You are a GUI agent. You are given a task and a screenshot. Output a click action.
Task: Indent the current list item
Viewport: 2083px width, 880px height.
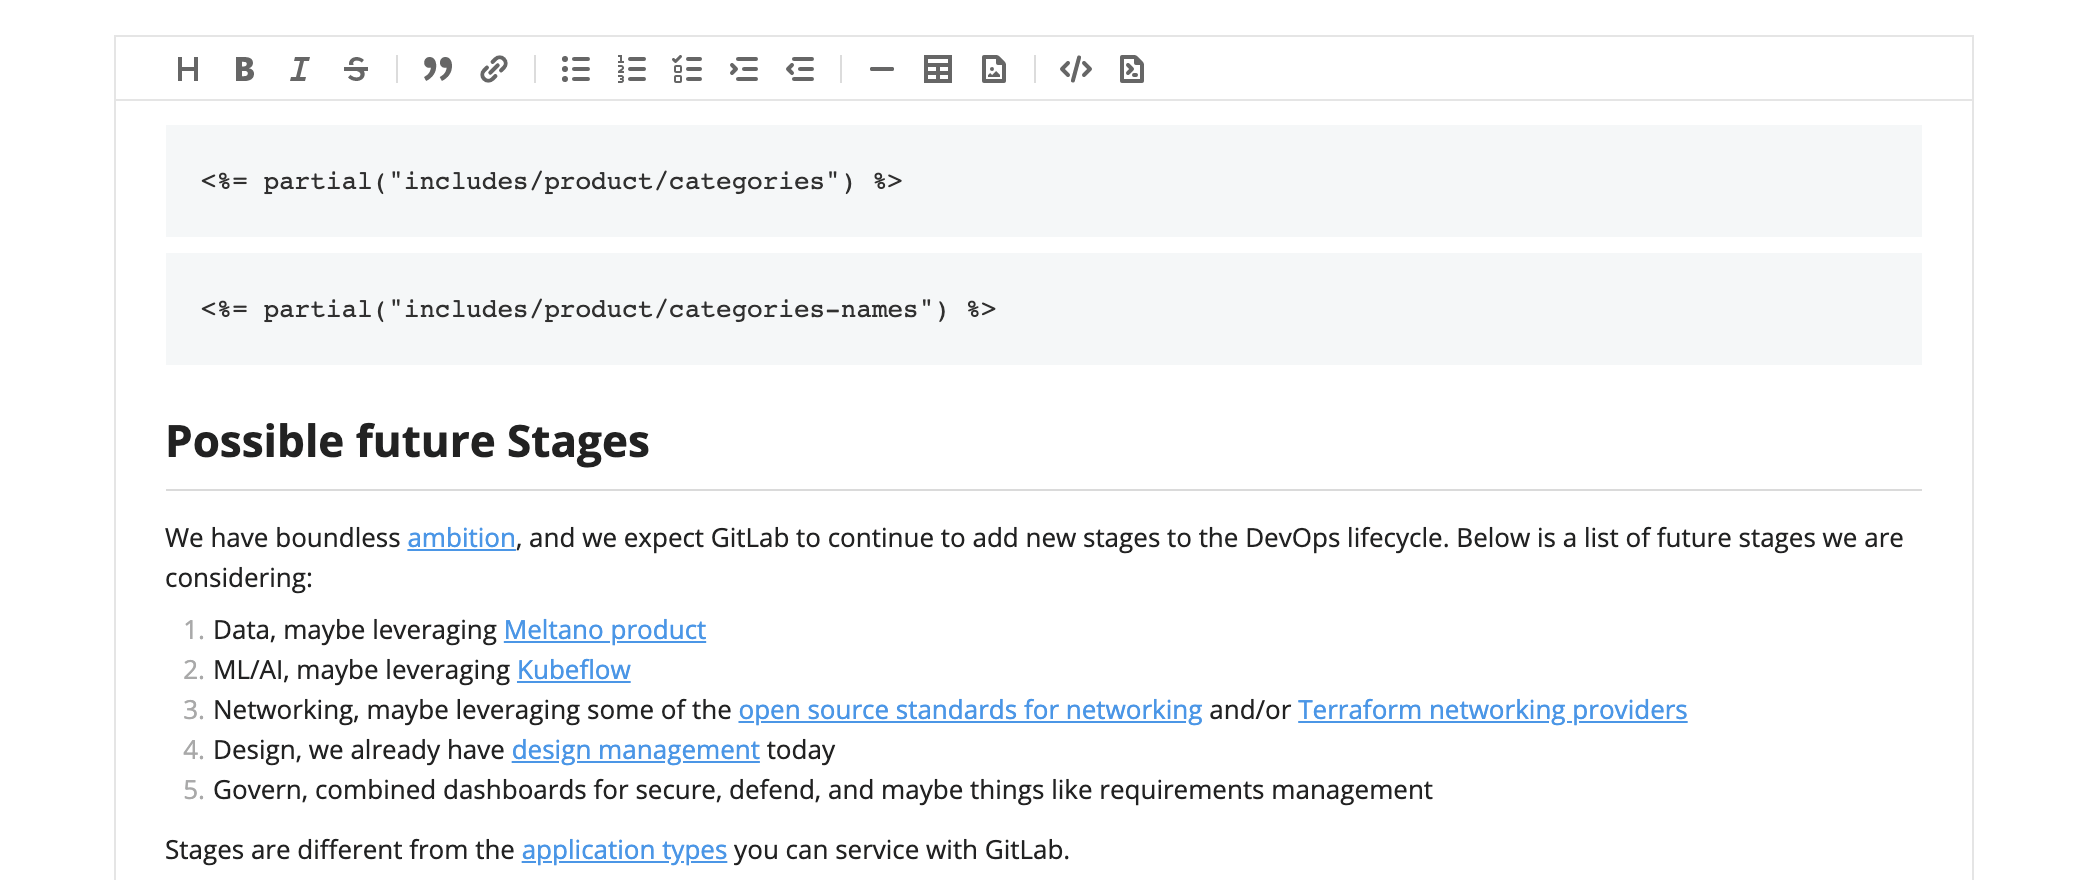point(744,69)
